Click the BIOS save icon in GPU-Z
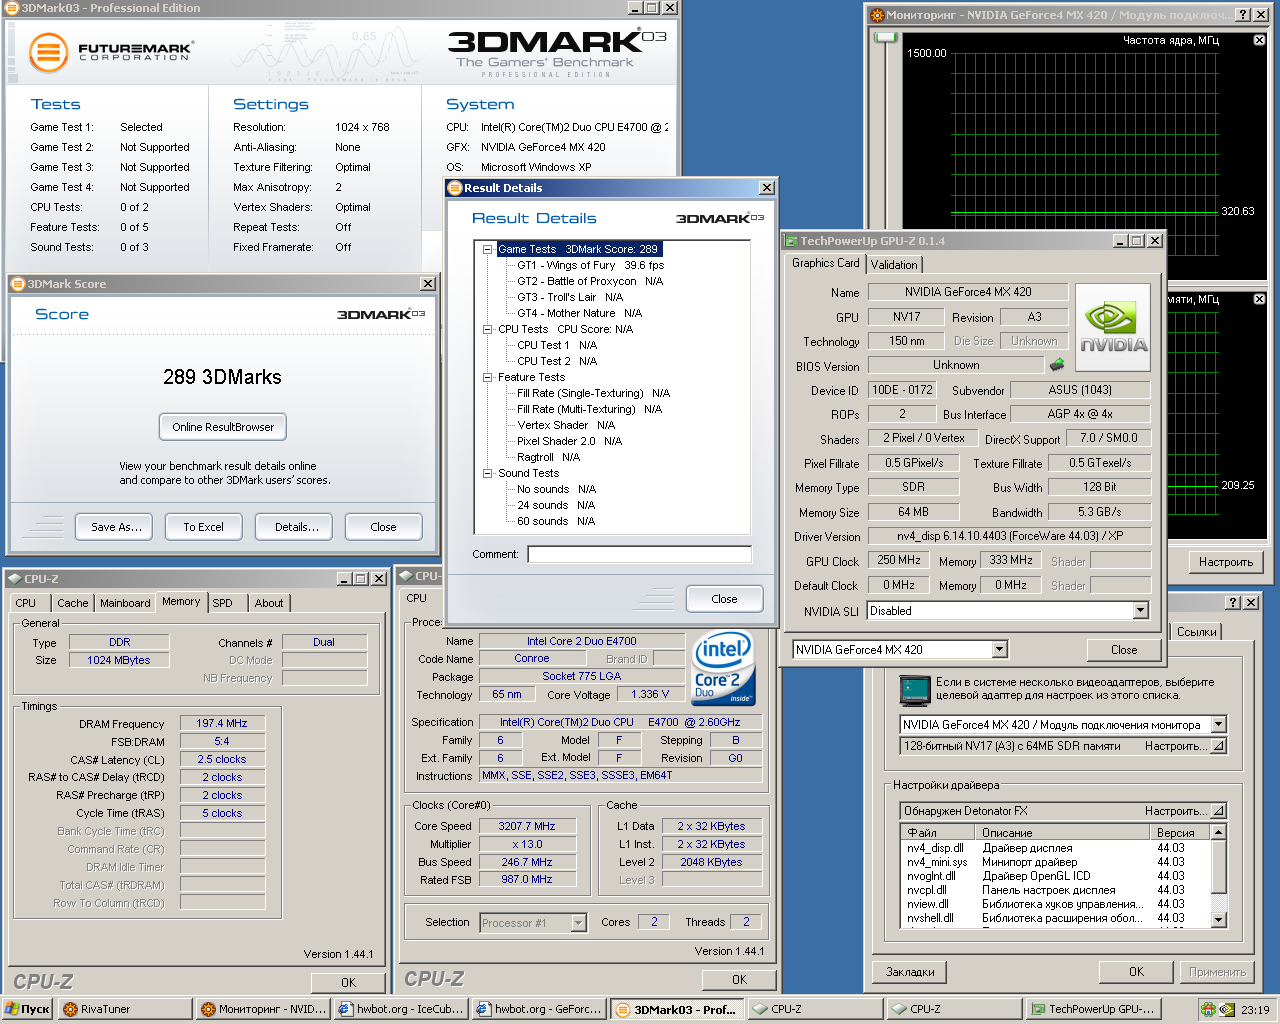The image size is (1280, 1024). tap(1056, 365)
